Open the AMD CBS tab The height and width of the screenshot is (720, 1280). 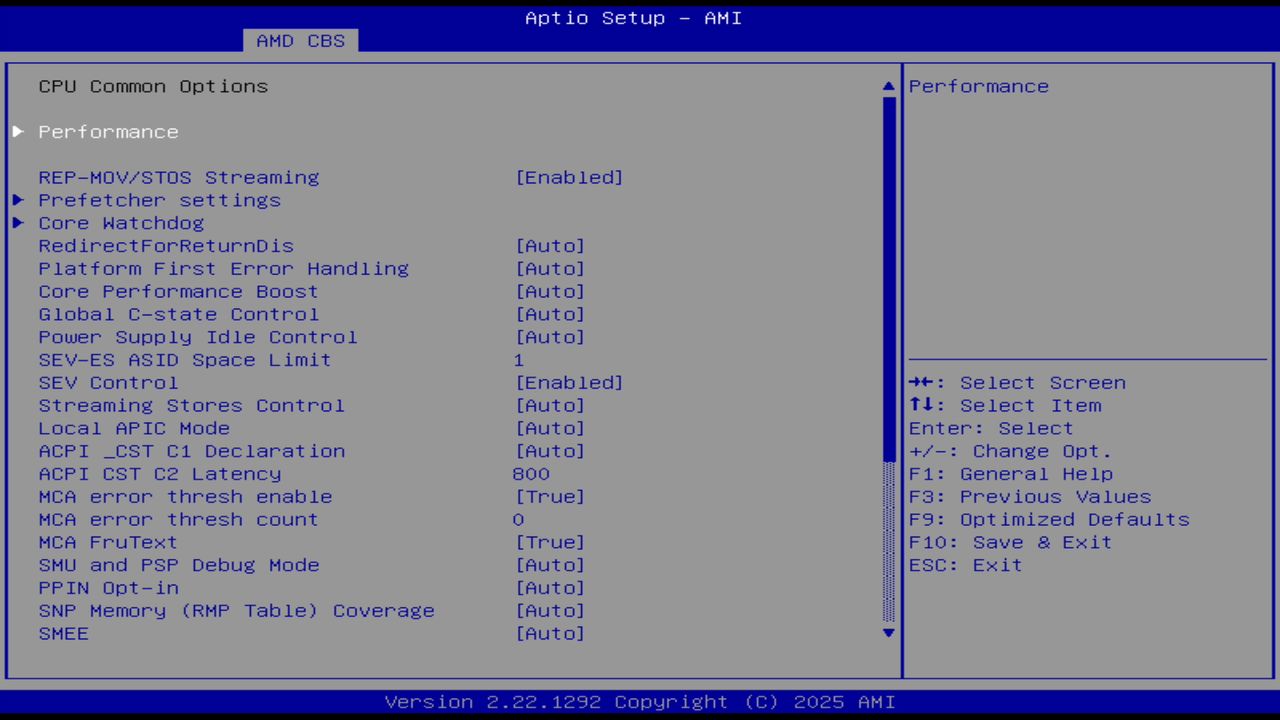coord(300,41)
